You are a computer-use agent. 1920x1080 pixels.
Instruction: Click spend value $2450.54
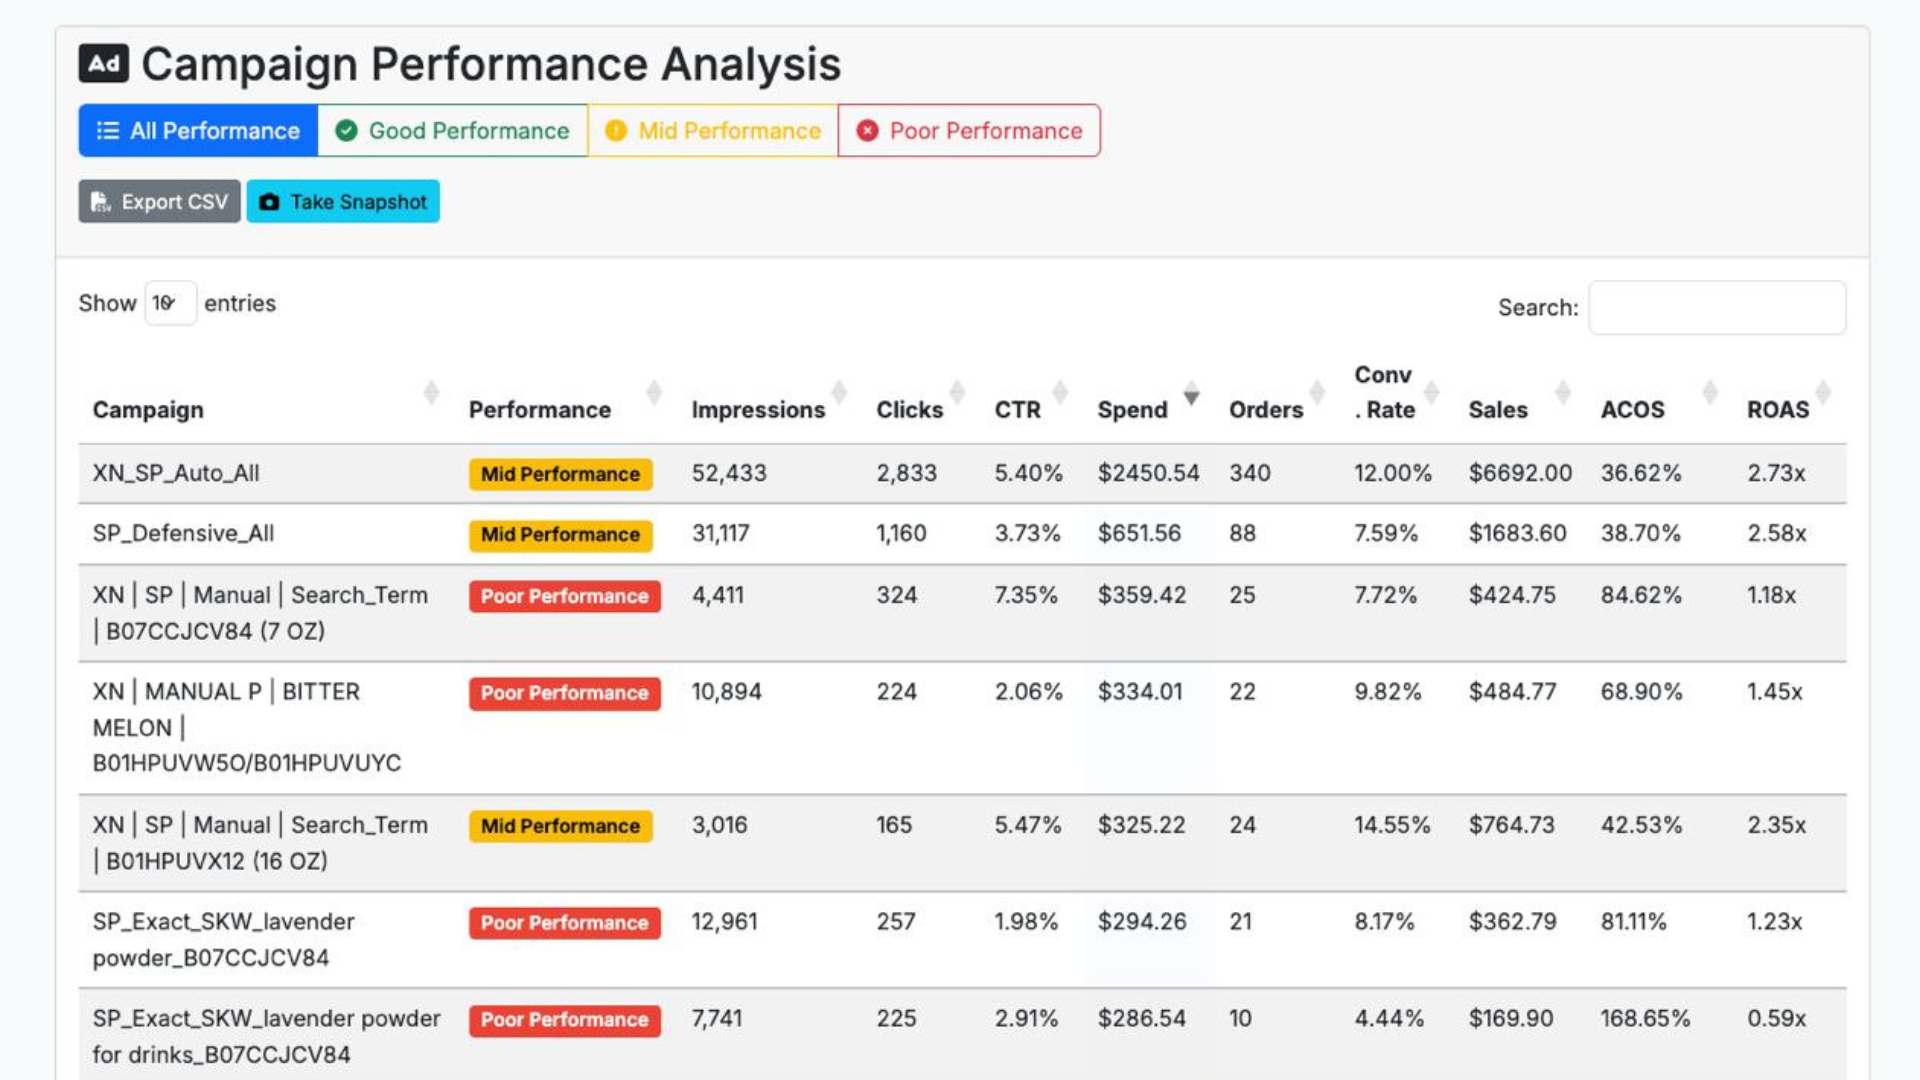[x=1148, y=473]
